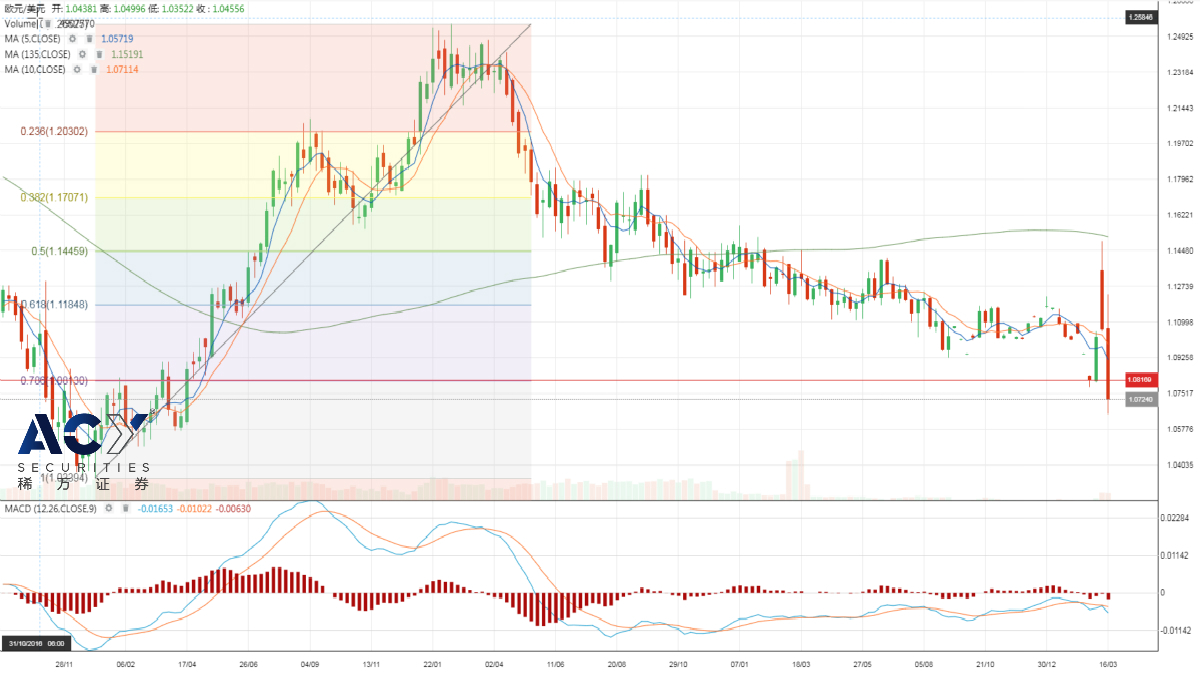Click the 1.25846 crosshair price label

tap(1141, 18)
